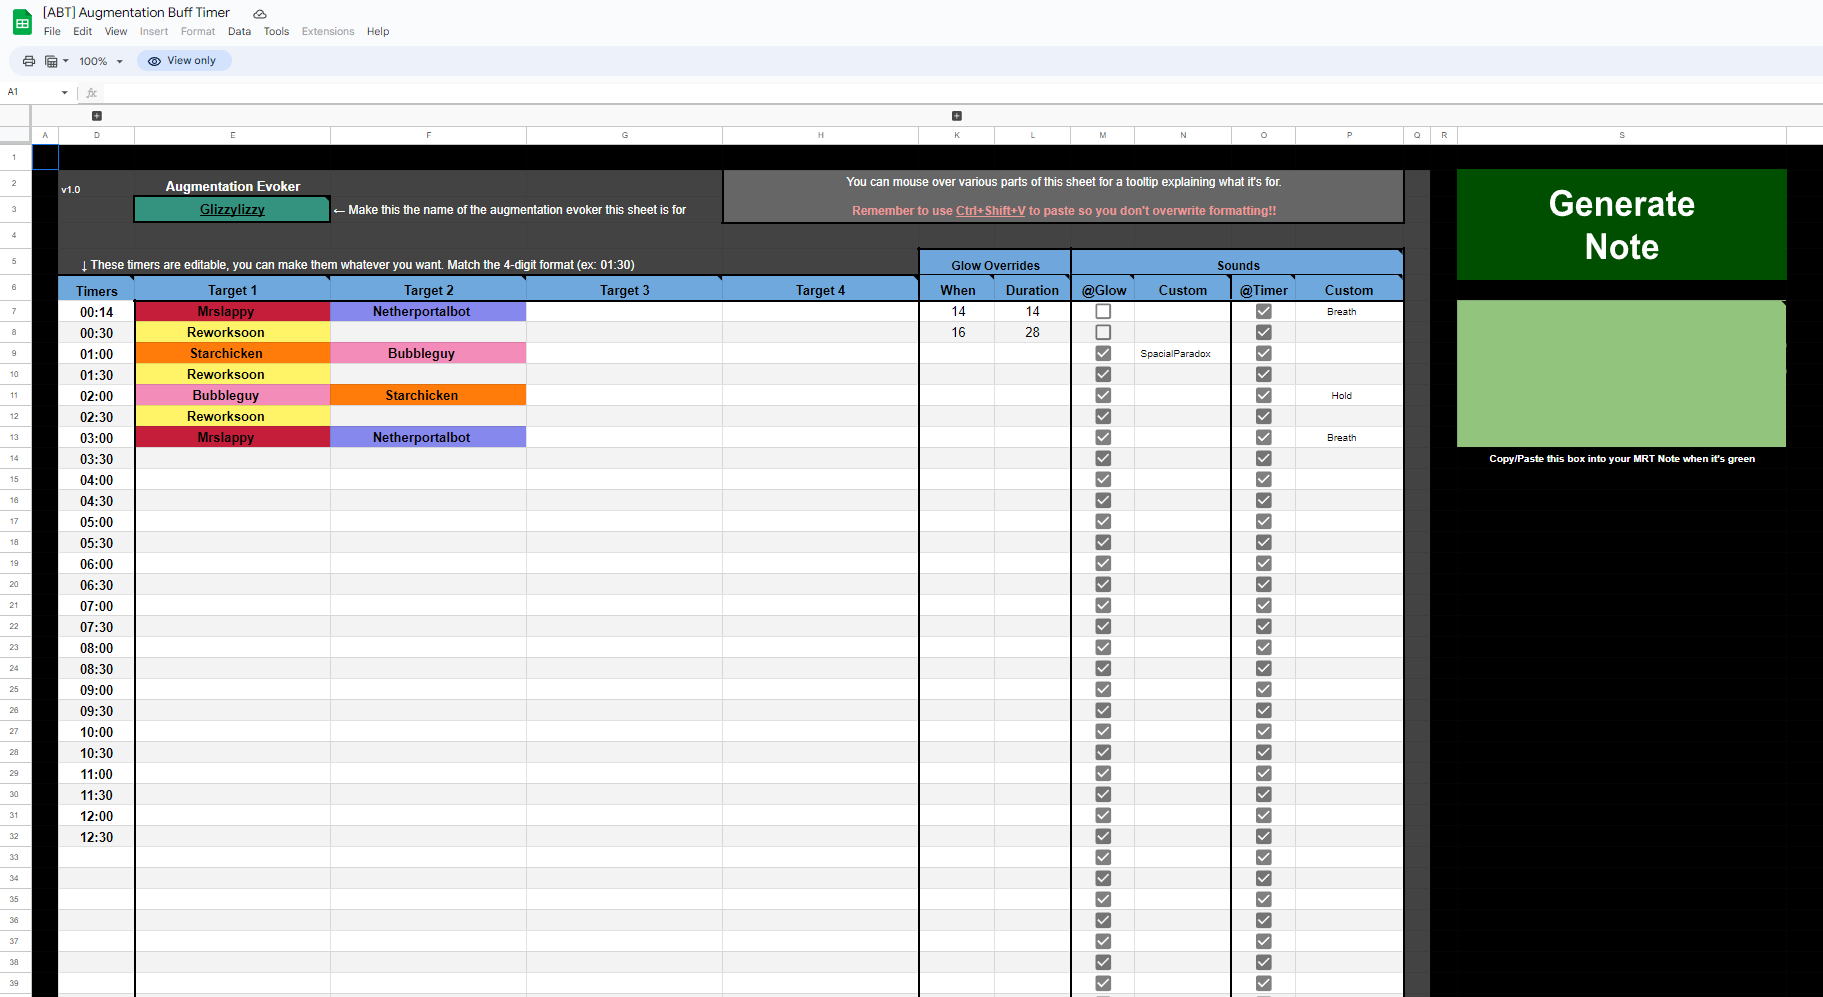The image size is (1823, 997).
Task: Open the Data menu
Action: click(x=239, y=32)
